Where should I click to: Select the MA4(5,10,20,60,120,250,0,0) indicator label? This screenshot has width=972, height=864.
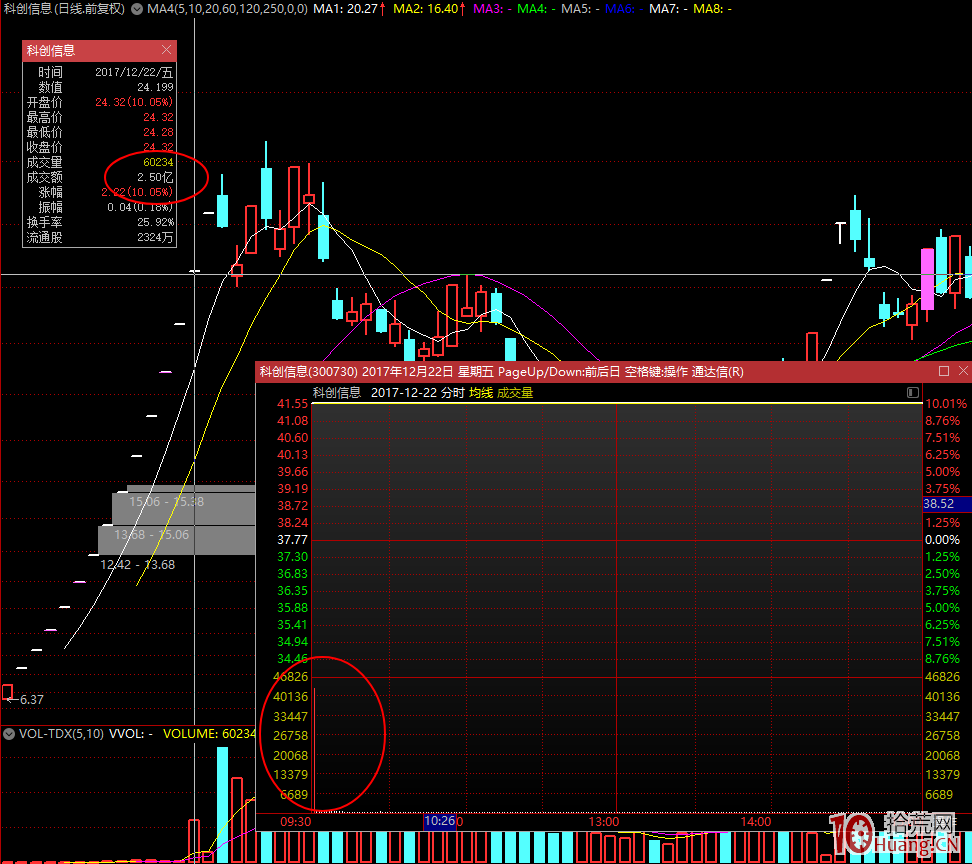click(x=227, y=9)
